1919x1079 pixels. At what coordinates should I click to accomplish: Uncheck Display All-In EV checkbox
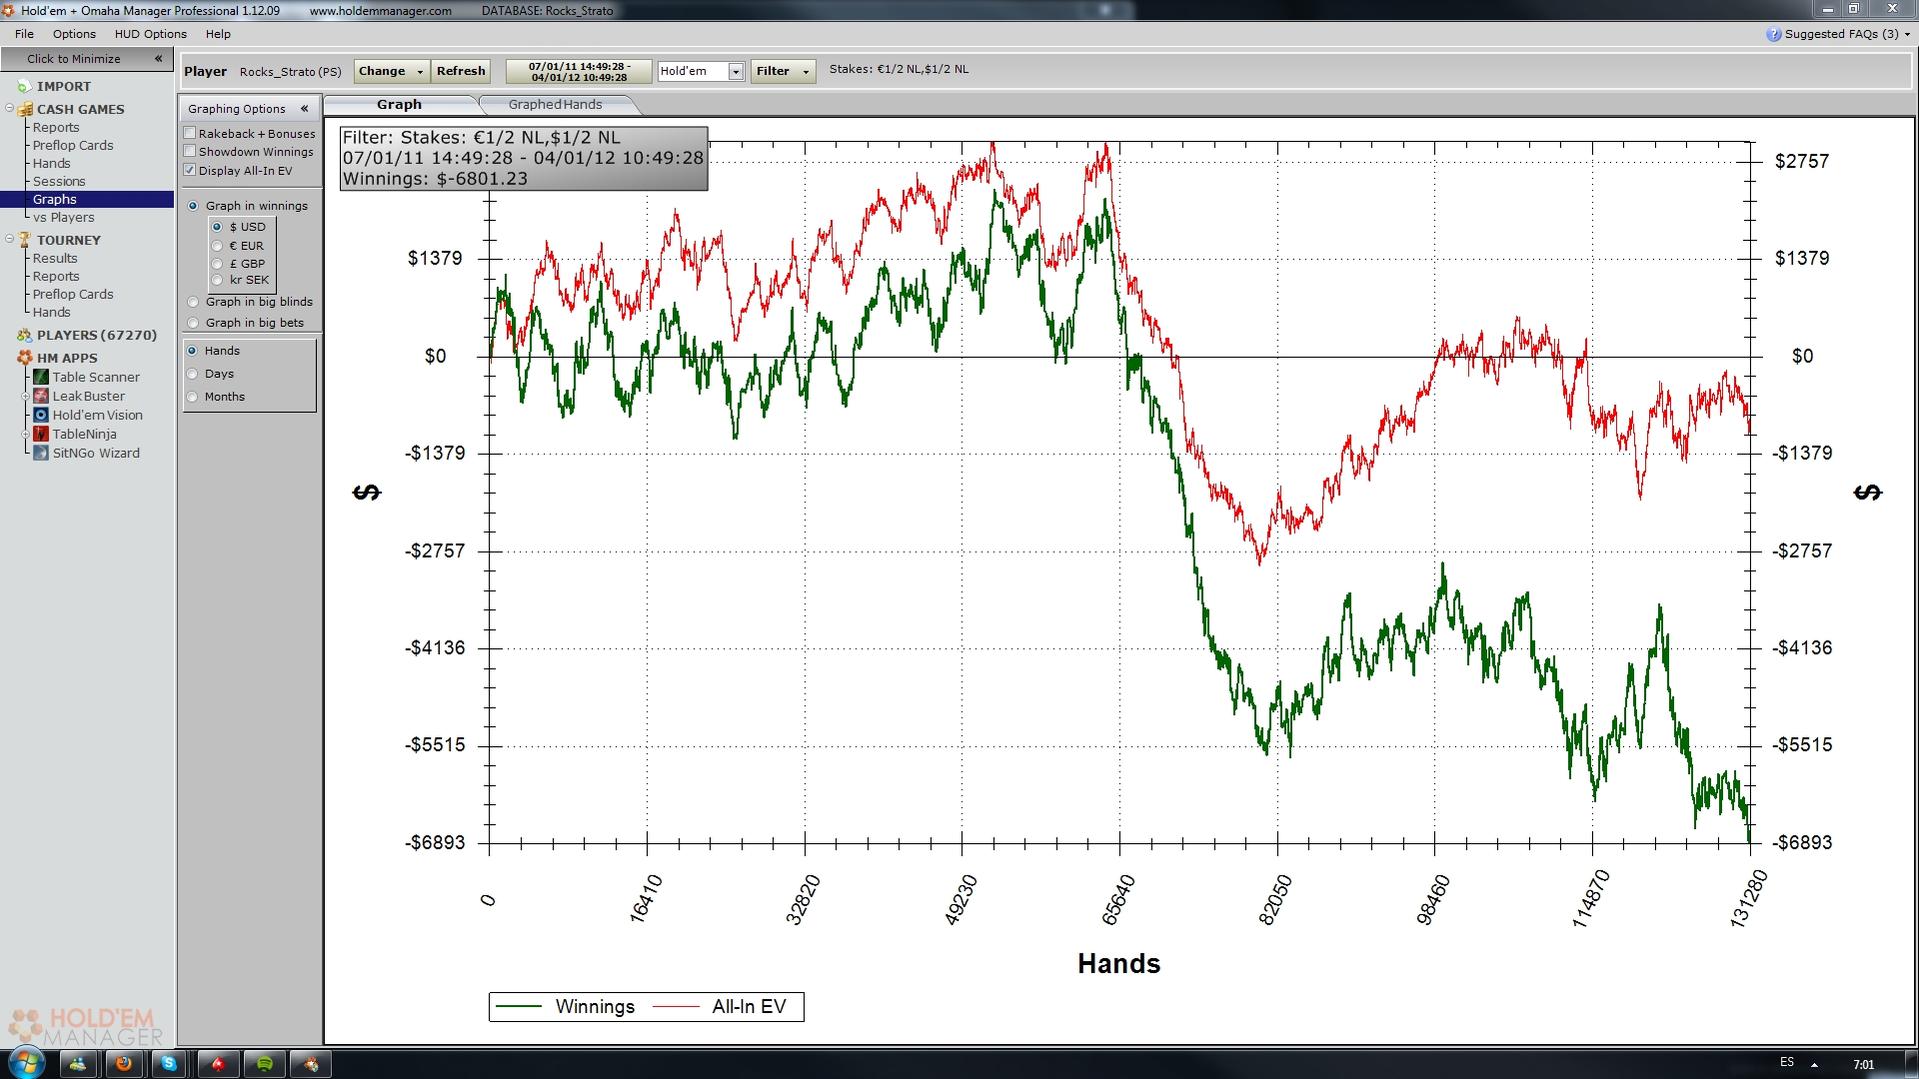[190, 171]
